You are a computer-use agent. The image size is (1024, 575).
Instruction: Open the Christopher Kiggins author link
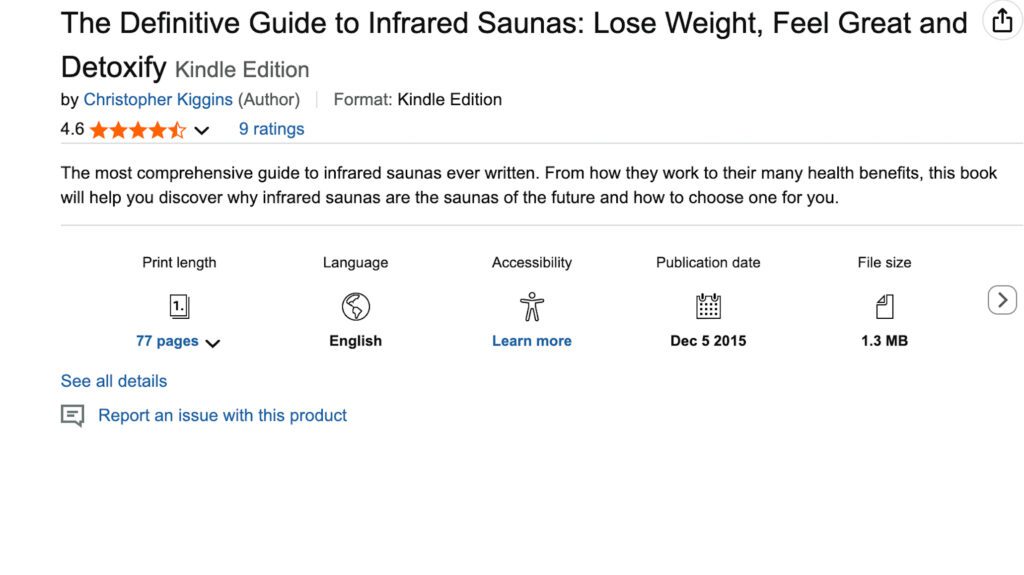(x=158, y=99)
